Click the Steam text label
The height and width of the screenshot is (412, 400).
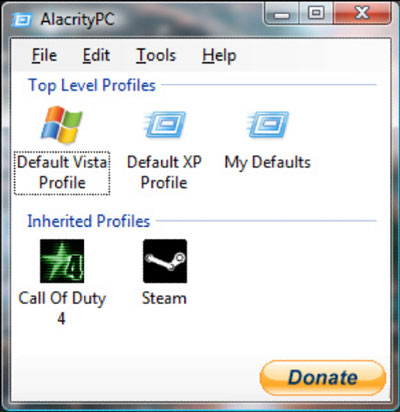pos(164,298)
